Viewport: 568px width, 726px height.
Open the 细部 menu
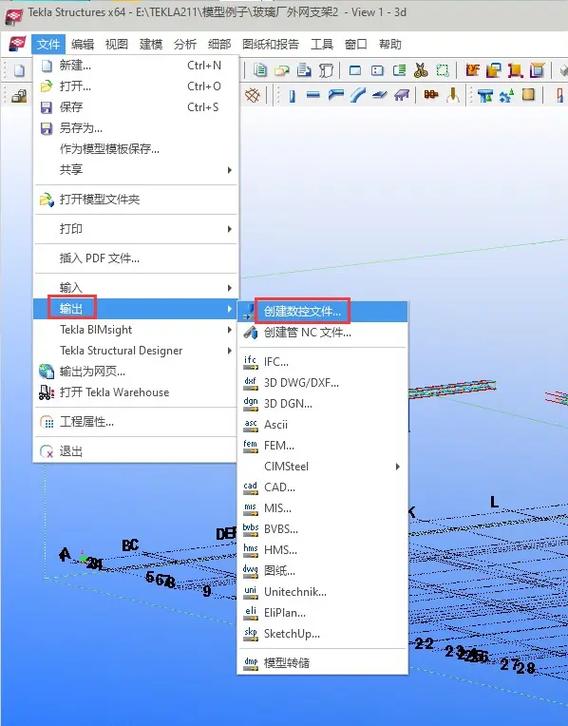(x=219, y=44)
